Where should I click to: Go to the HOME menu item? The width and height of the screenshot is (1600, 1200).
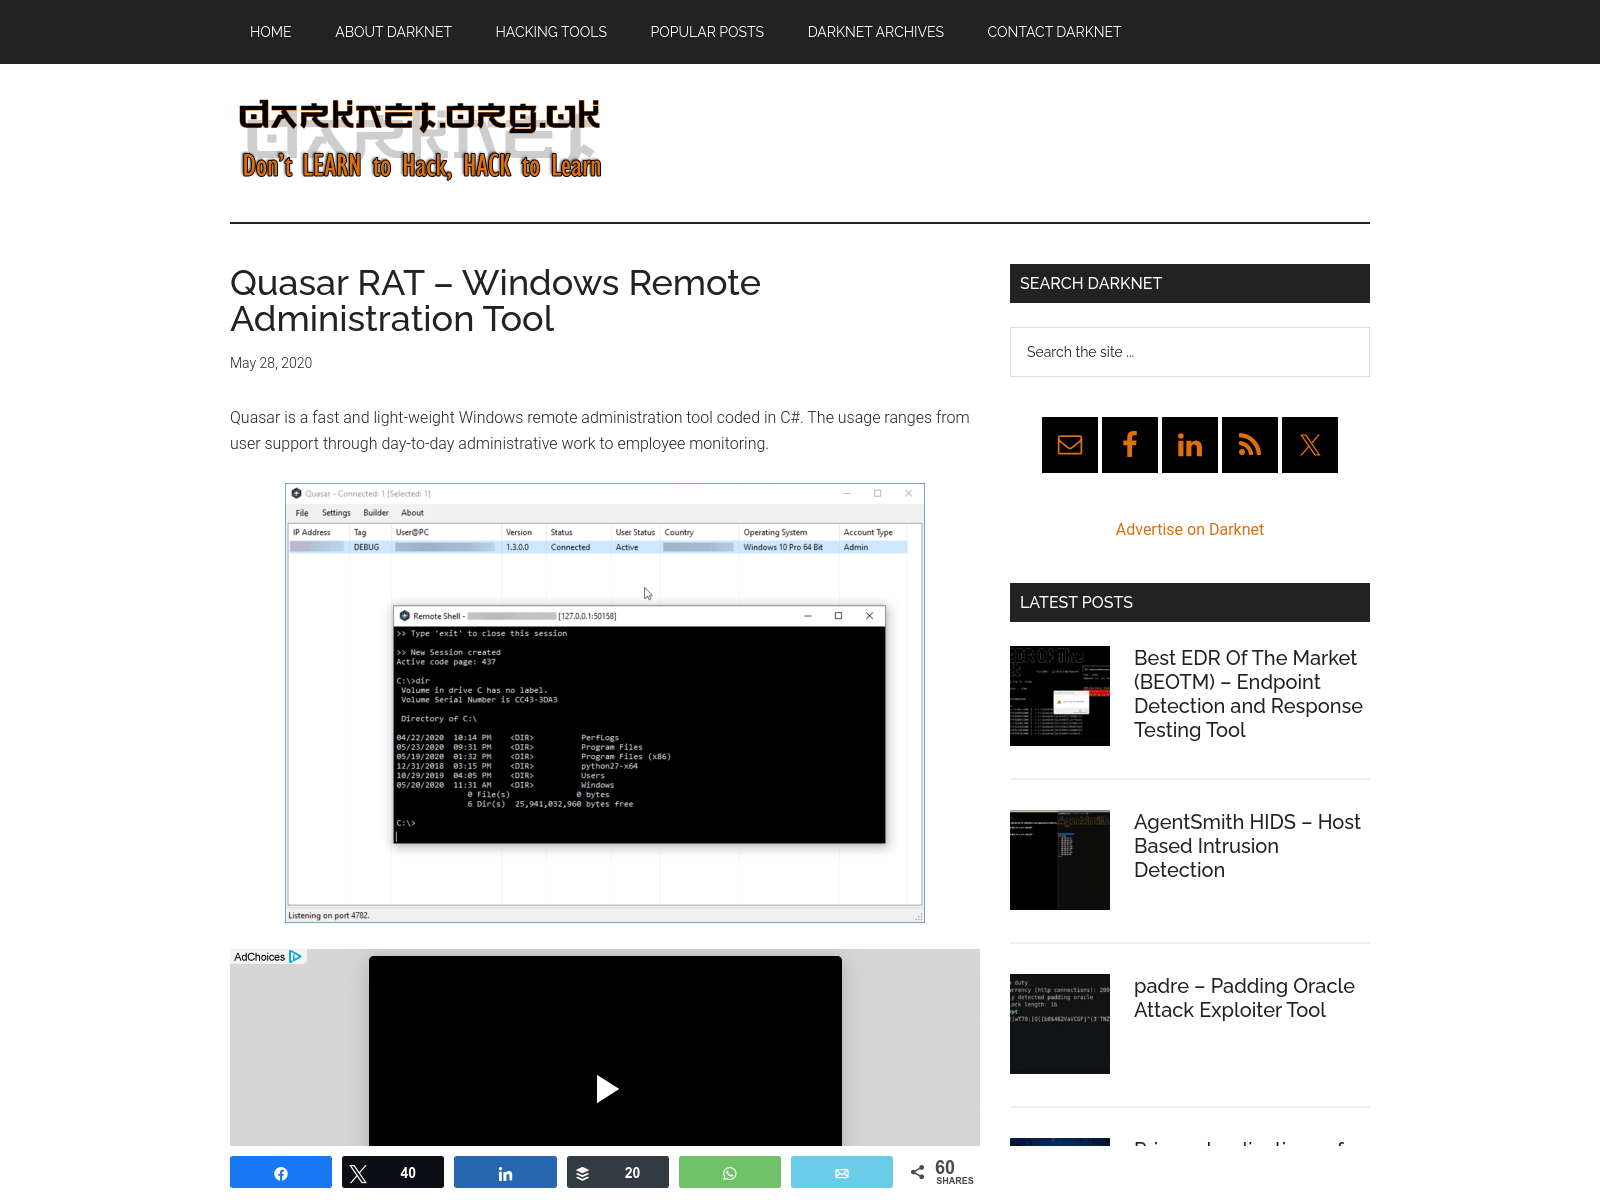click(271, 32)
